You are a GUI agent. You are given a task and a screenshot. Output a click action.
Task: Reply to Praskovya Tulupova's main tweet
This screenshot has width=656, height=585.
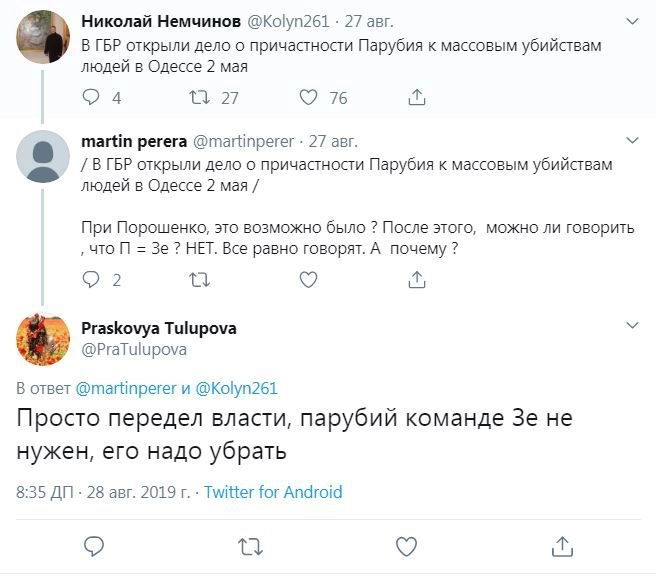(94, 546)
